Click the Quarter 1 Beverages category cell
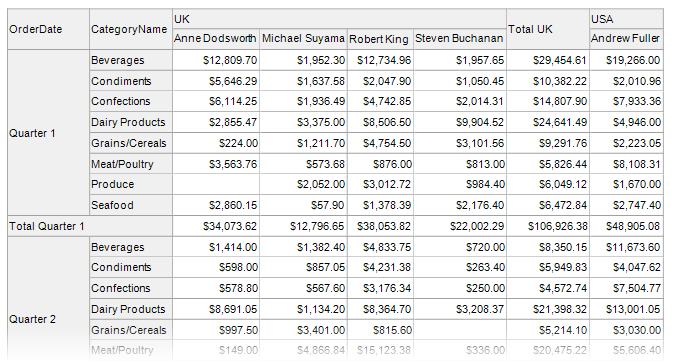This screenshot has height=362, width=674. [131, 60]
